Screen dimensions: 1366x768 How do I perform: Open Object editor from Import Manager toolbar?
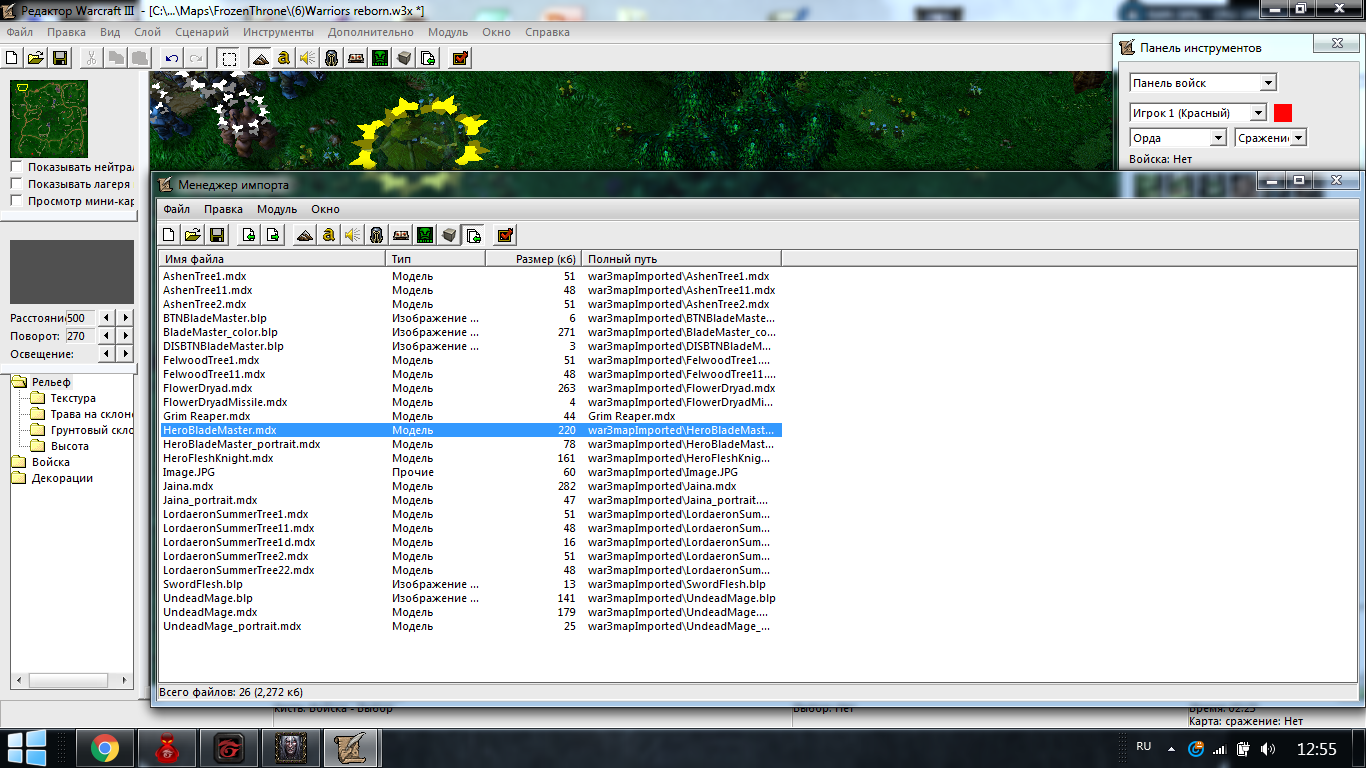[x=376, y=235]
